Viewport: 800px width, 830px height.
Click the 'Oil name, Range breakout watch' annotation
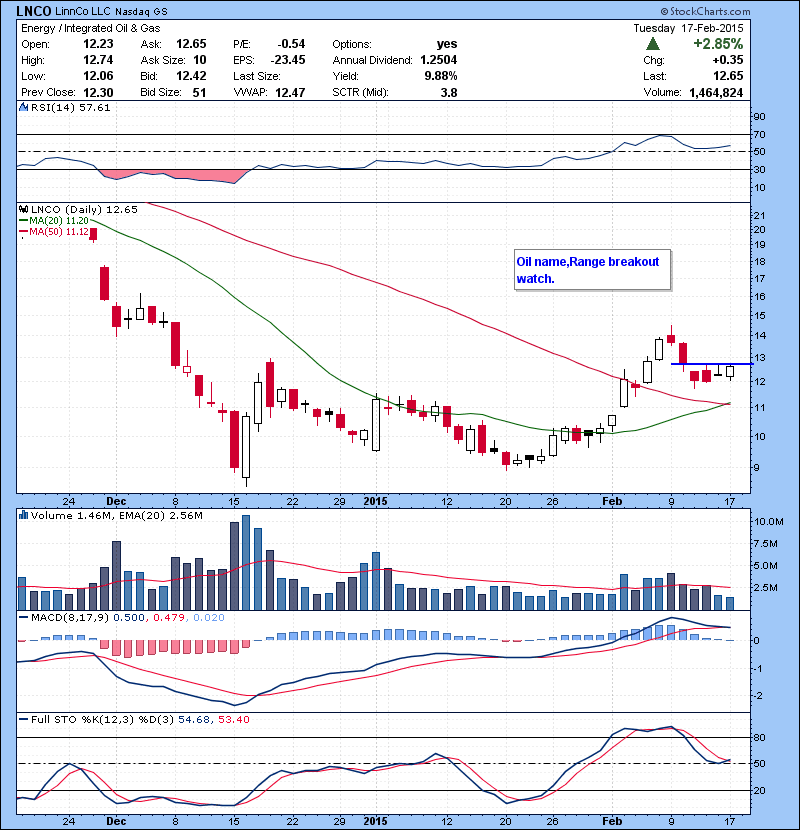592,270
